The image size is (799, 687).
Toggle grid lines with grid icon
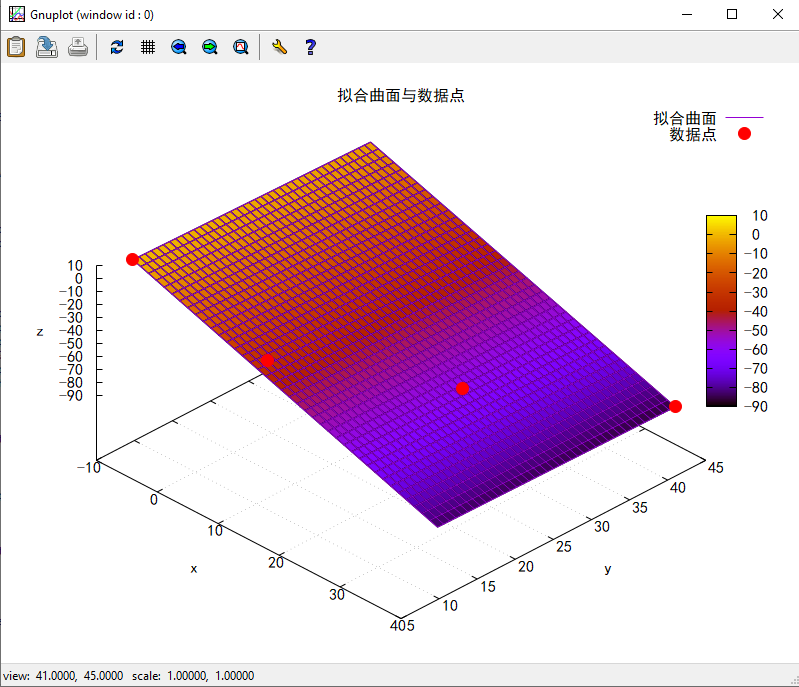148,47
